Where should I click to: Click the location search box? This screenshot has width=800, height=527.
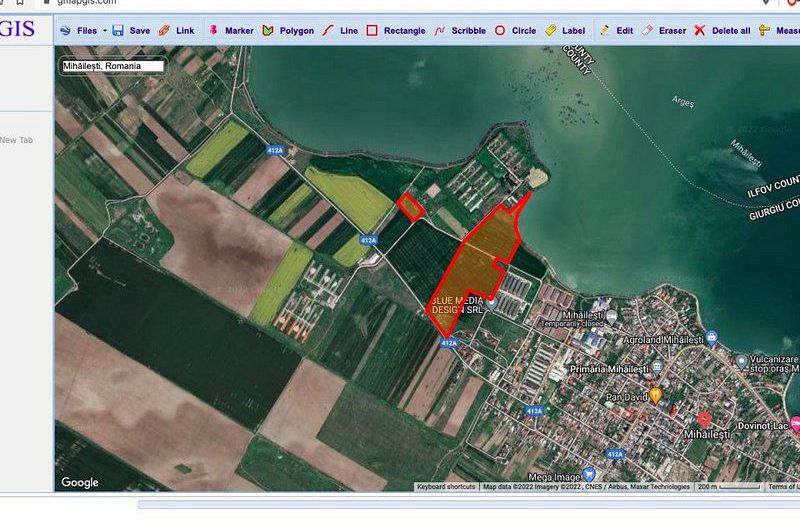point(112,66)
